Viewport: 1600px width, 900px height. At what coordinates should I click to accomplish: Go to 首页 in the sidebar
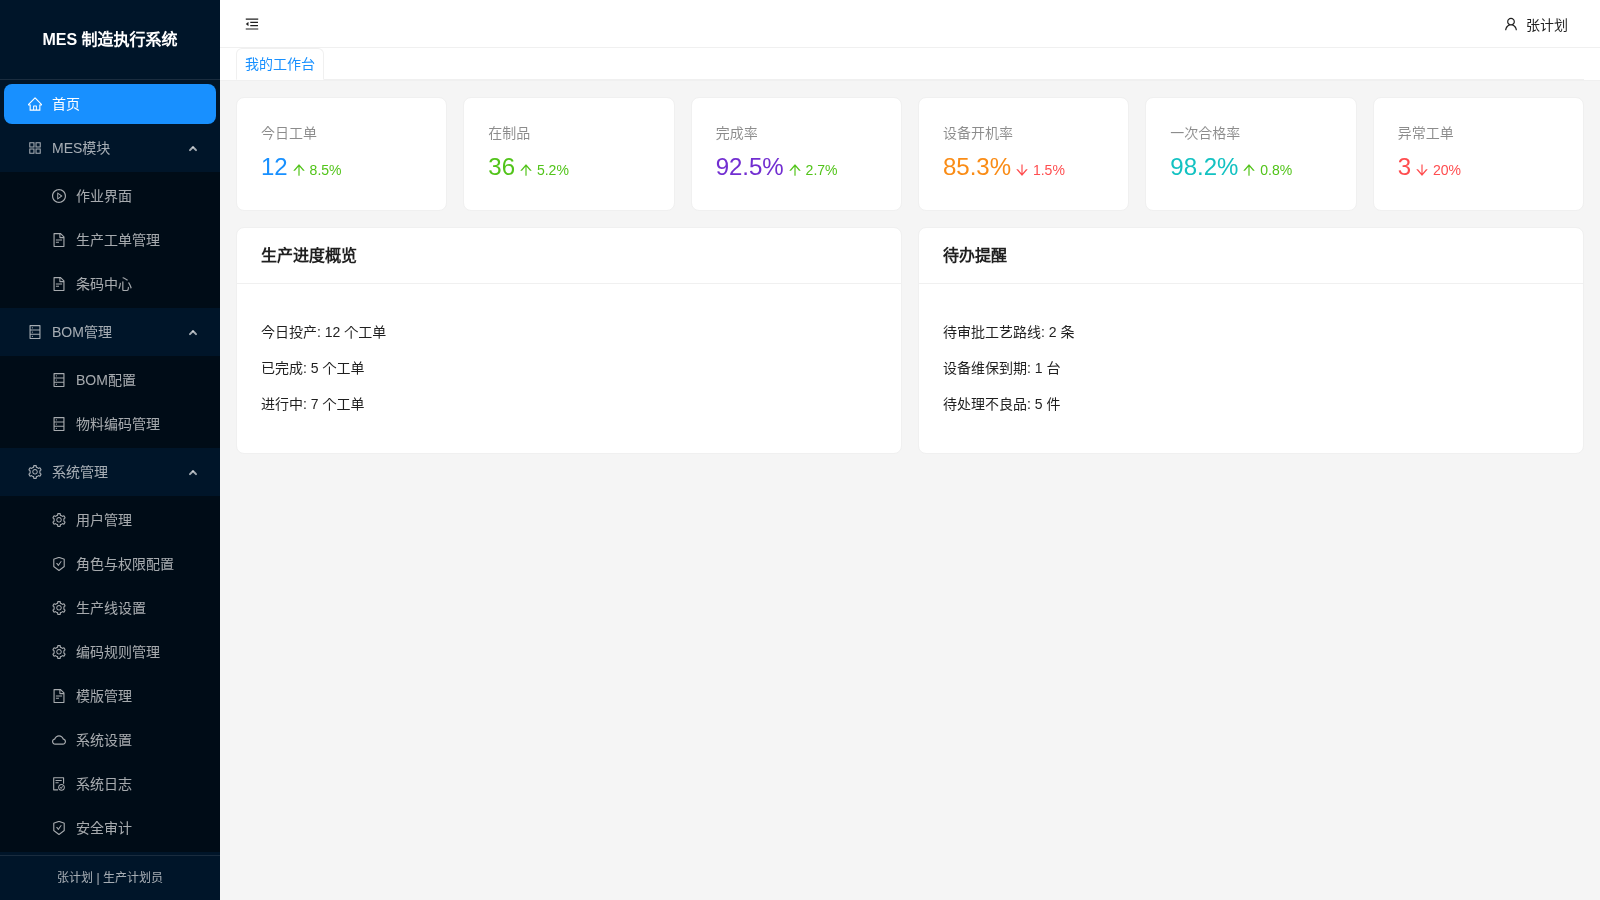(110, 104)
